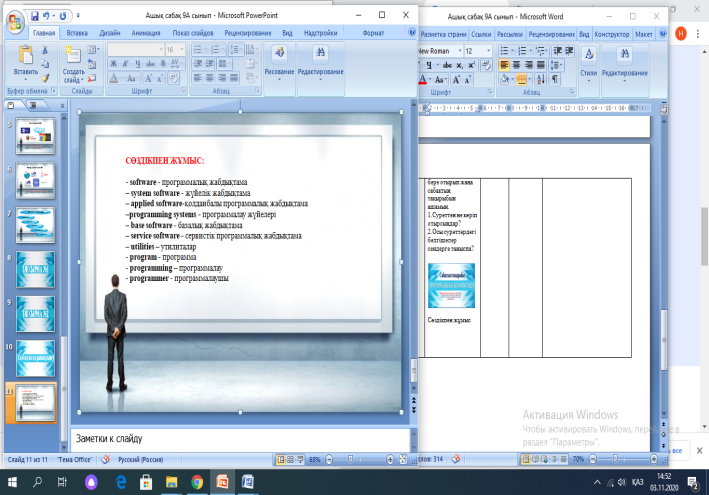Clear formatting icon in PowerPoint Шрифт group
Image resolution: width=709 pixels, height=495 pixels.
click(174, 78)
